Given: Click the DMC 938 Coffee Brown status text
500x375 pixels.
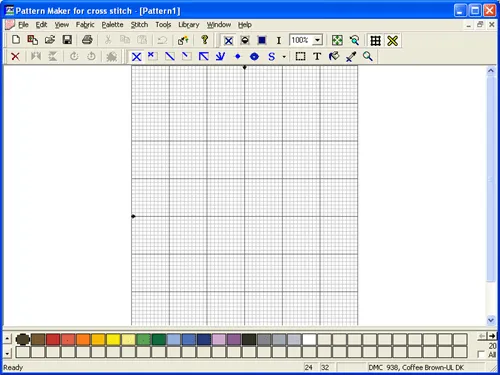Looking at the screenshot, I should (x=416, y=367).
